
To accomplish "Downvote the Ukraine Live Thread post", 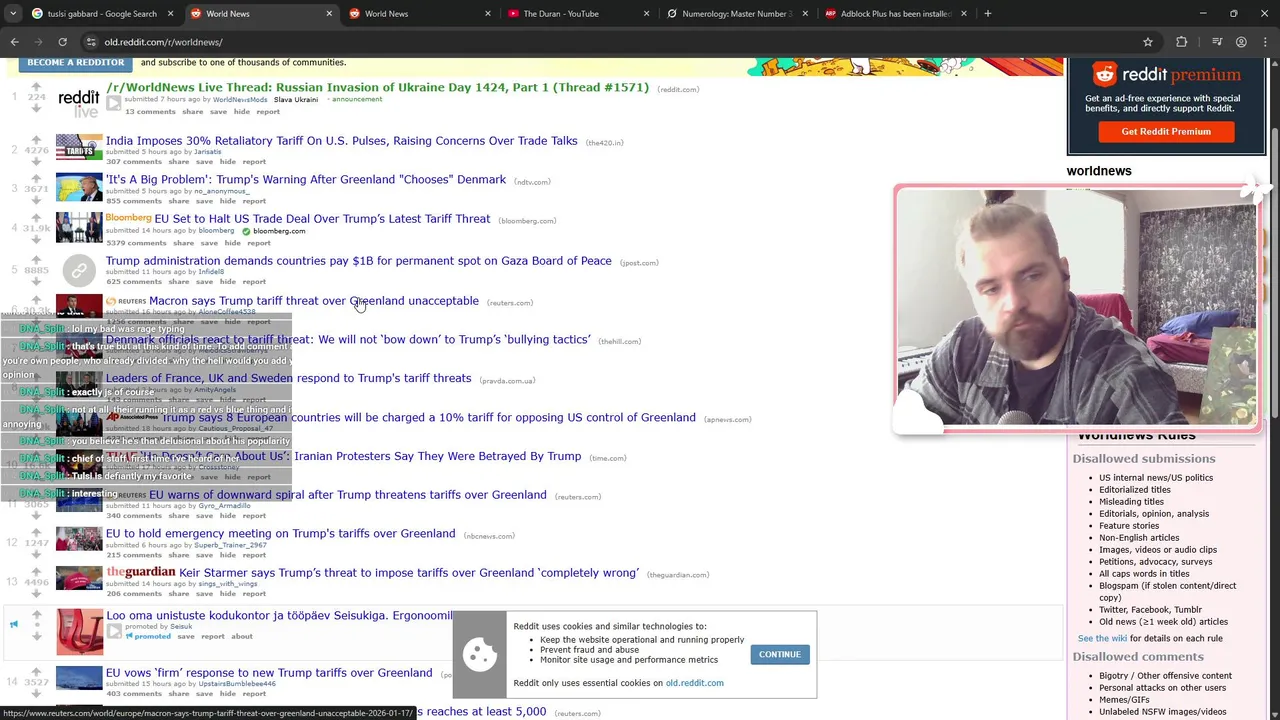I will point(36,110).
